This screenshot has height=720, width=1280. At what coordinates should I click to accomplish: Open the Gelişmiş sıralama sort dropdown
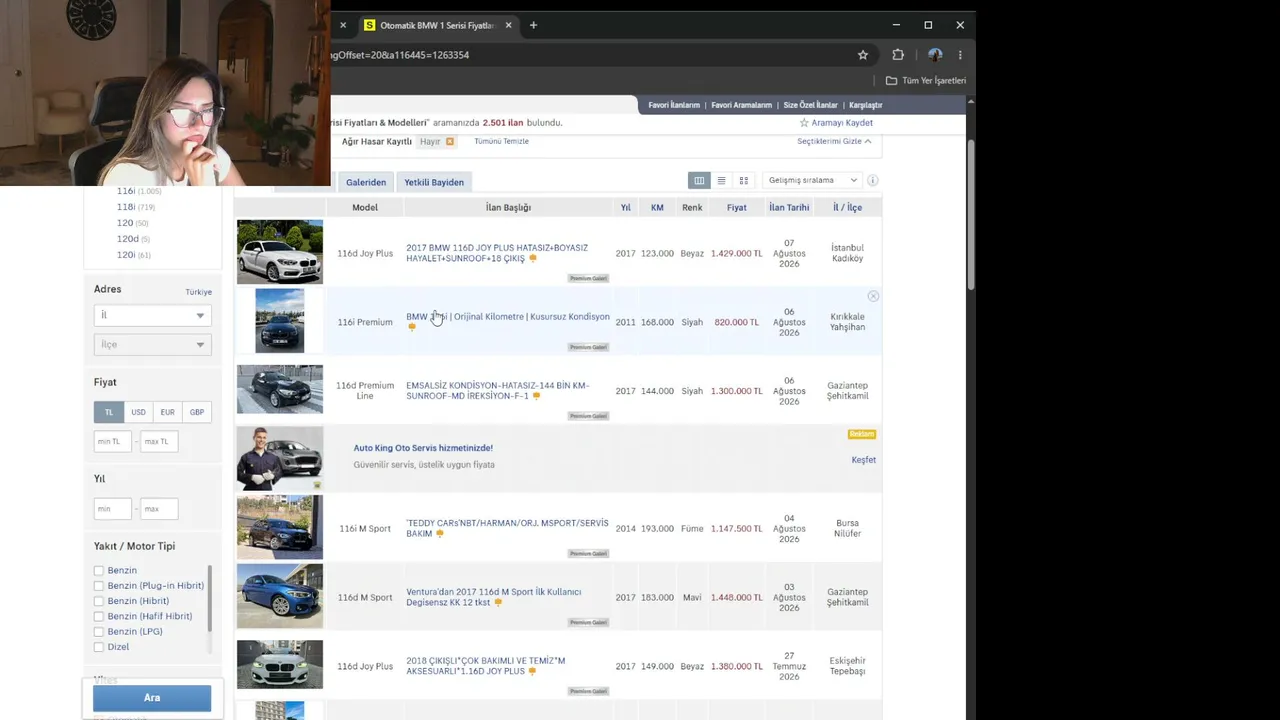click(x=812, y=181)
